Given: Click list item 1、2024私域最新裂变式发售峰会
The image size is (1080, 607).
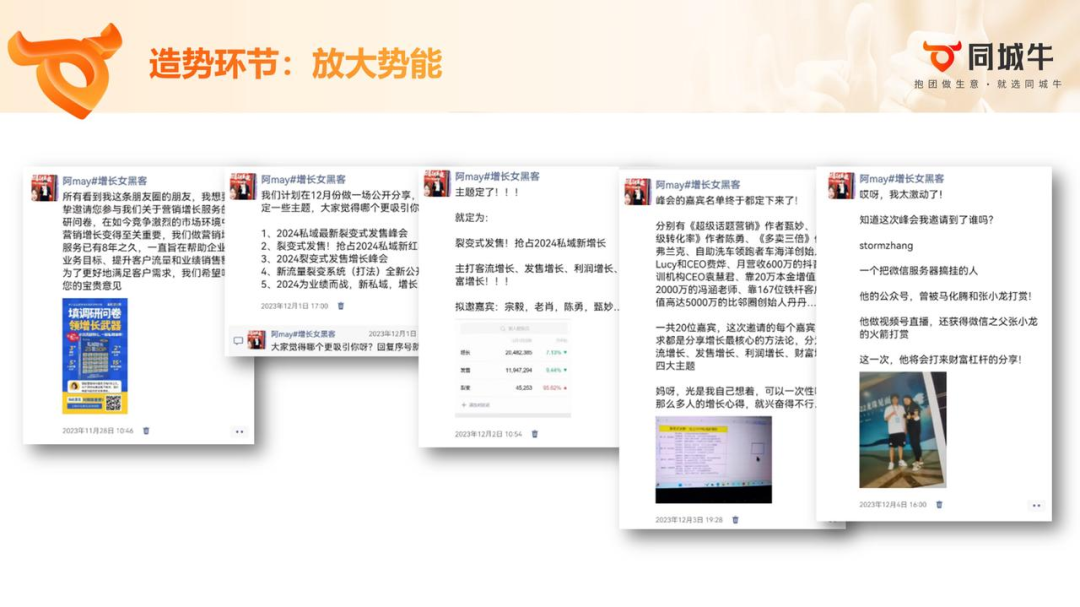Looking at the screenshot, I should click(334, 233).
